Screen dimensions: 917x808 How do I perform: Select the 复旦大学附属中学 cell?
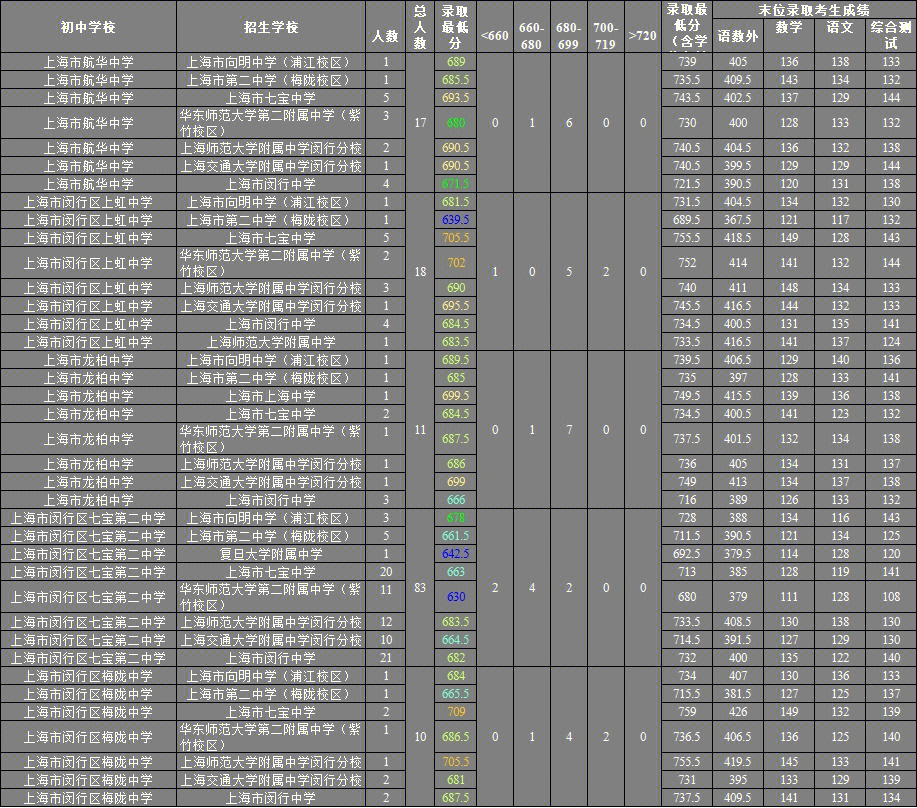tap(271, 554)
